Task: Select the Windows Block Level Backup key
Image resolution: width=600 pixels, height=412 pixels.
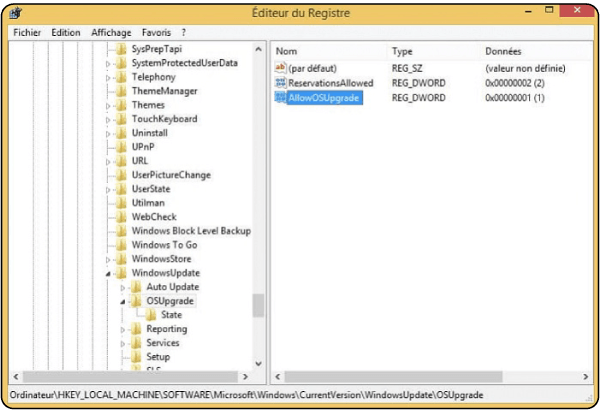Action: pos(191,231)
